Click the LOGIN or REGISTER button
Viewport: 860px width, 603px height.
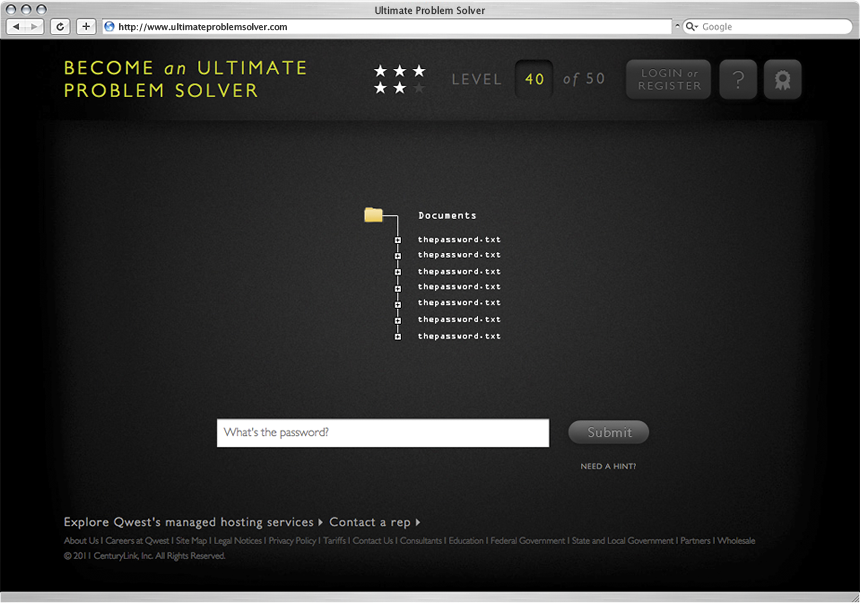(669, 80)
